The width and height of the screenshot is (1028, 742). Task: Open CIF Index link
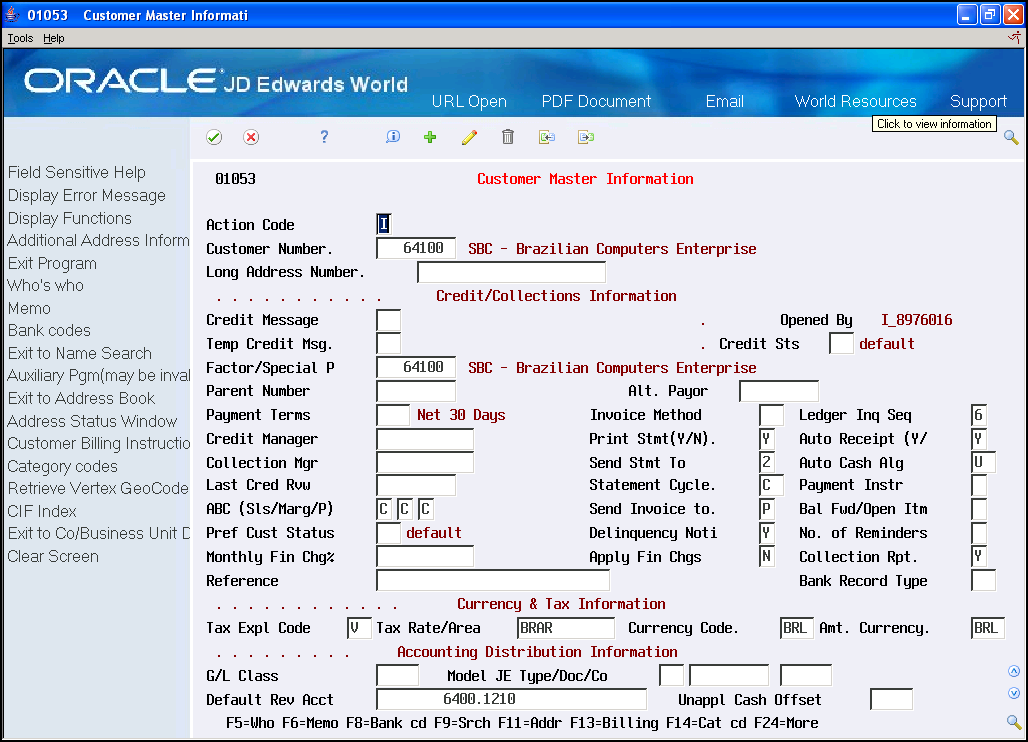tap(42, 511)
